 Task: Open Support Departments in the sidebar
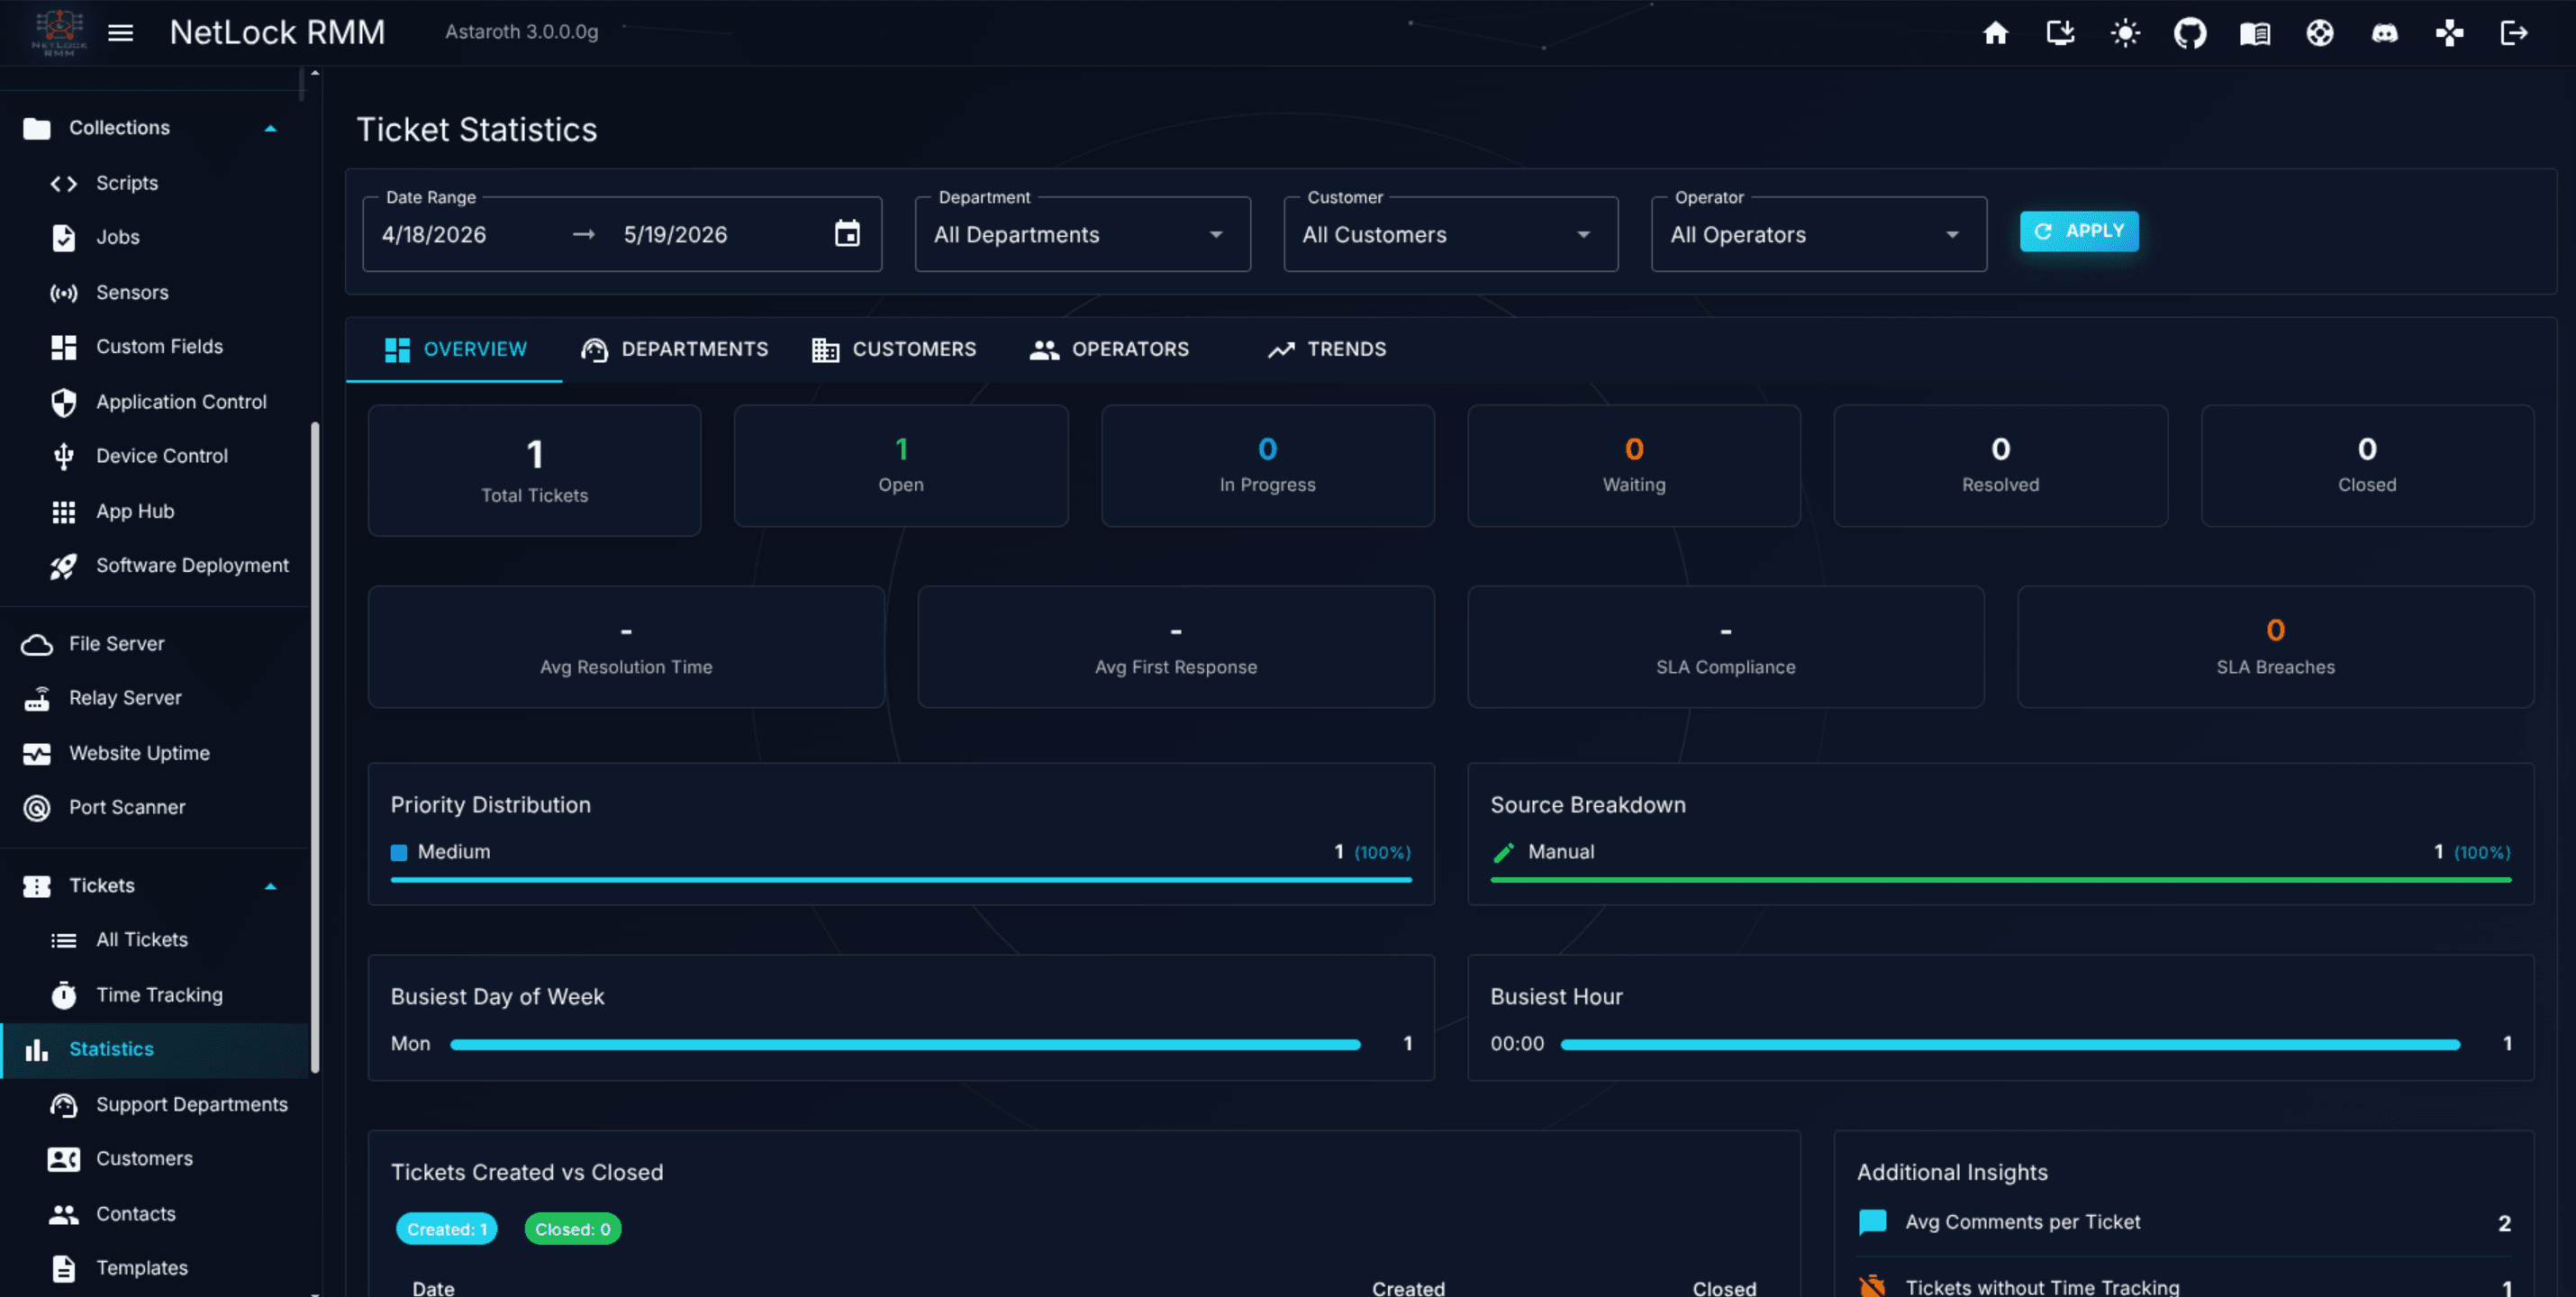click(155, 1104)
